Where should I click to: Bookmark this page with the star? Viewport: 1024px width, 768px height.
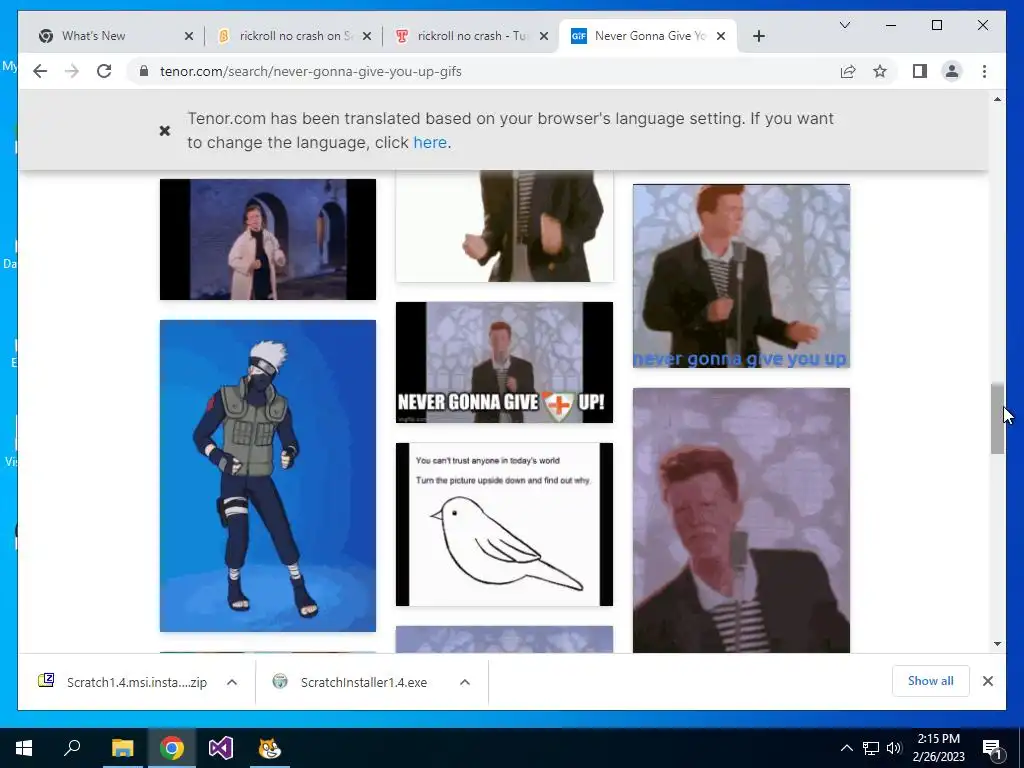pyautogui.click(x=880, y=71)
